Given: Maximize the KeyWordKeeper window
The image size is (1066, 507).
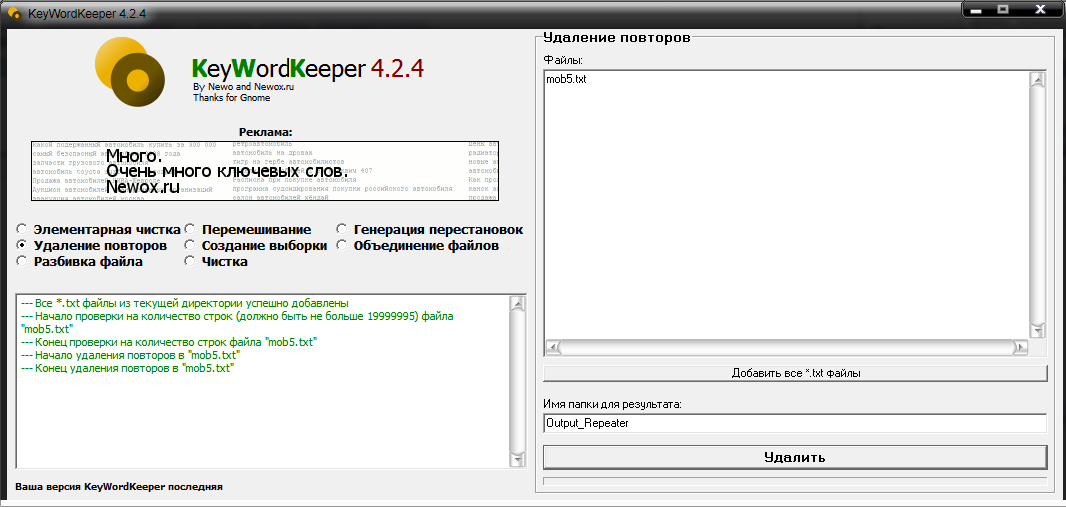Looking at the screenshot, I should point(1002,10).
